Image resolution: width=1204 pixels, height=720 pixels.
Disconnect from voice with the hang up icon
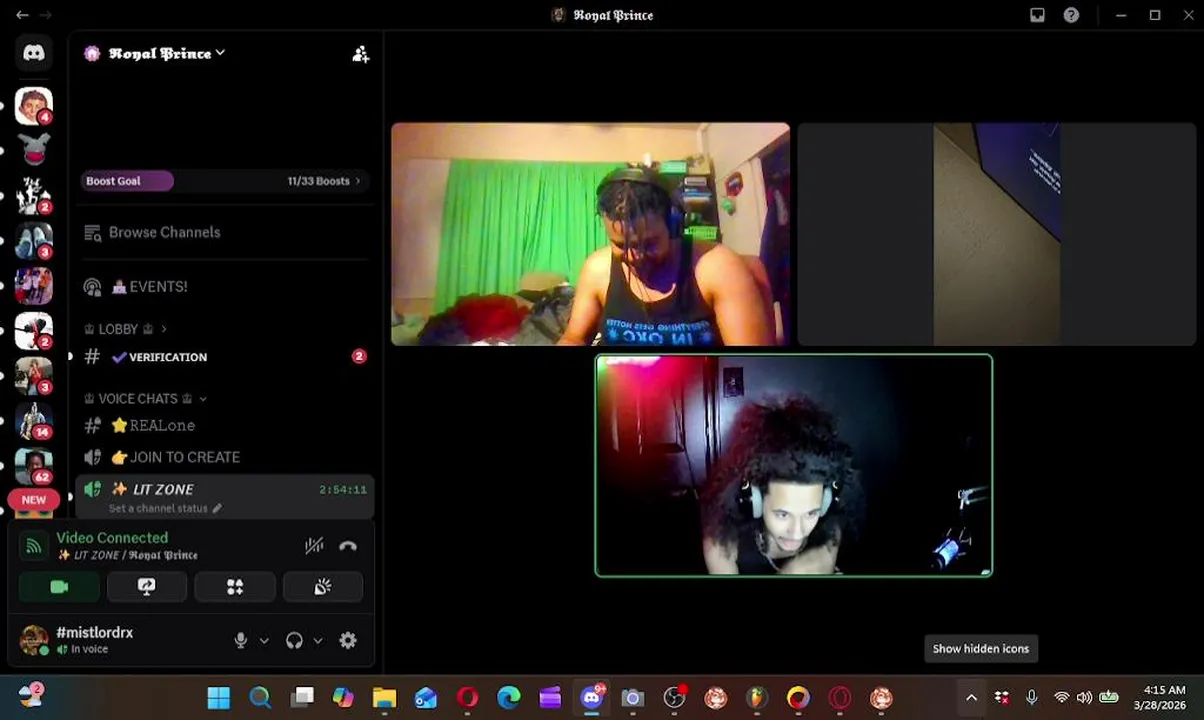[x=348, y=546]
